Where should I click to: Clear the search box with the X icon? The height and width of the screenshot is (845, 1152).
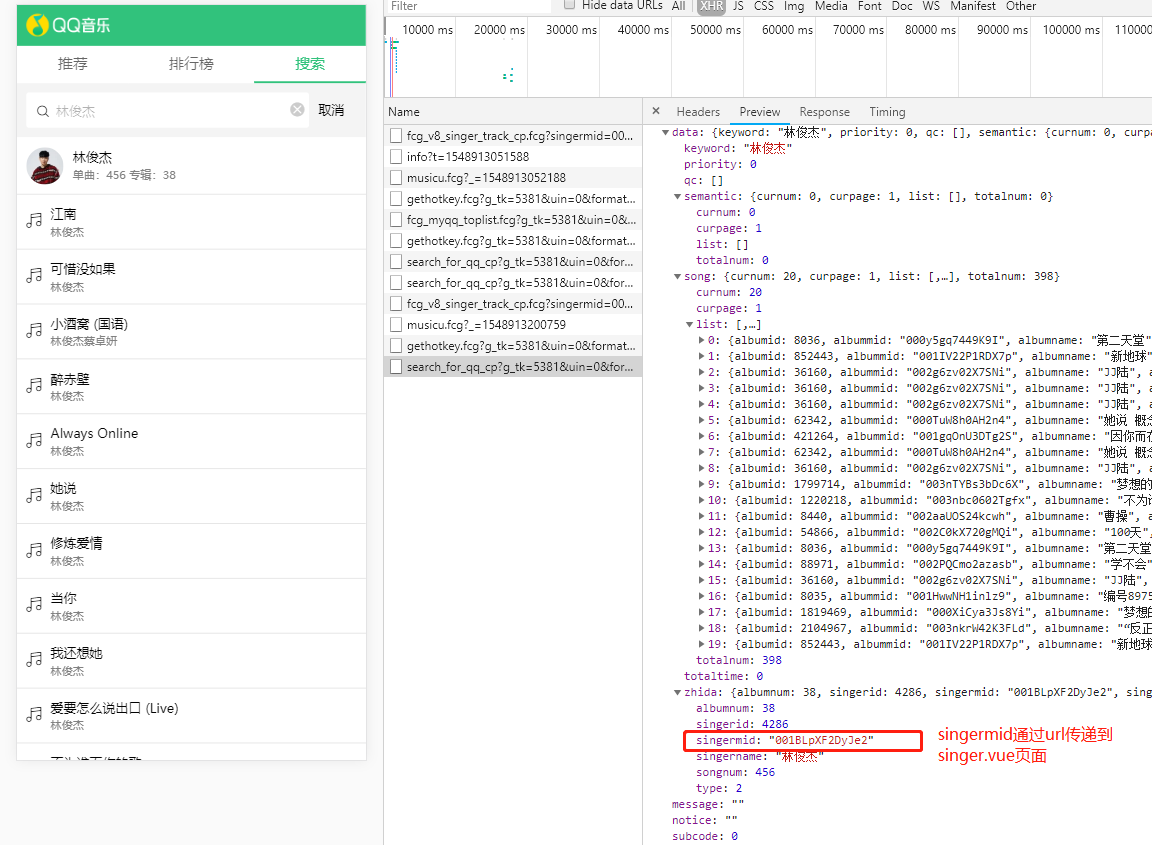pyautogui.click(x=298, y=109)
